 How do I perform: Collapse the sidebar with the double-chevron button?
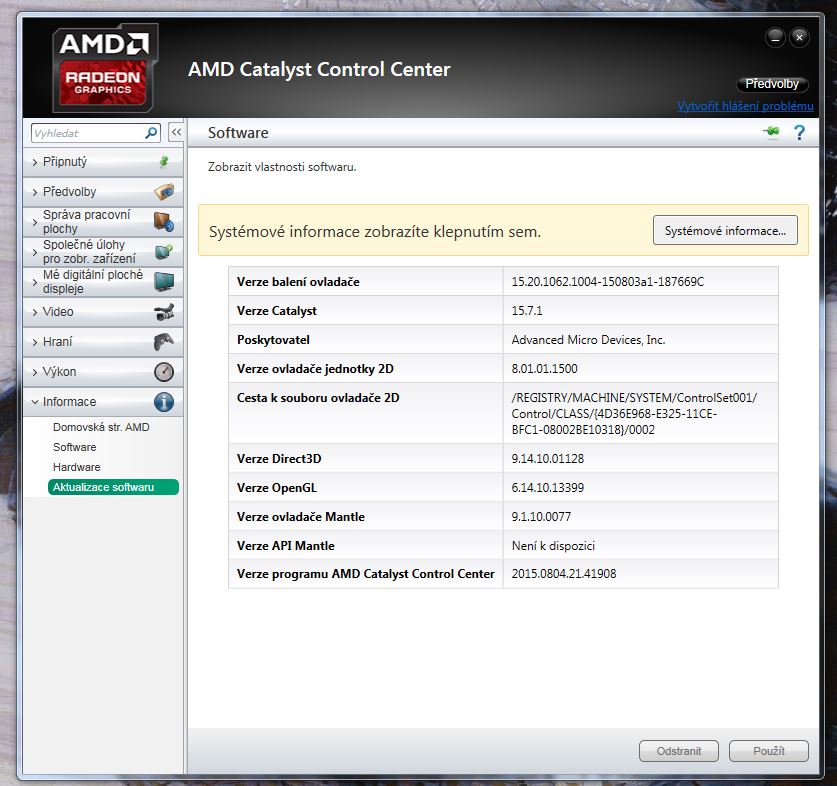176,132
